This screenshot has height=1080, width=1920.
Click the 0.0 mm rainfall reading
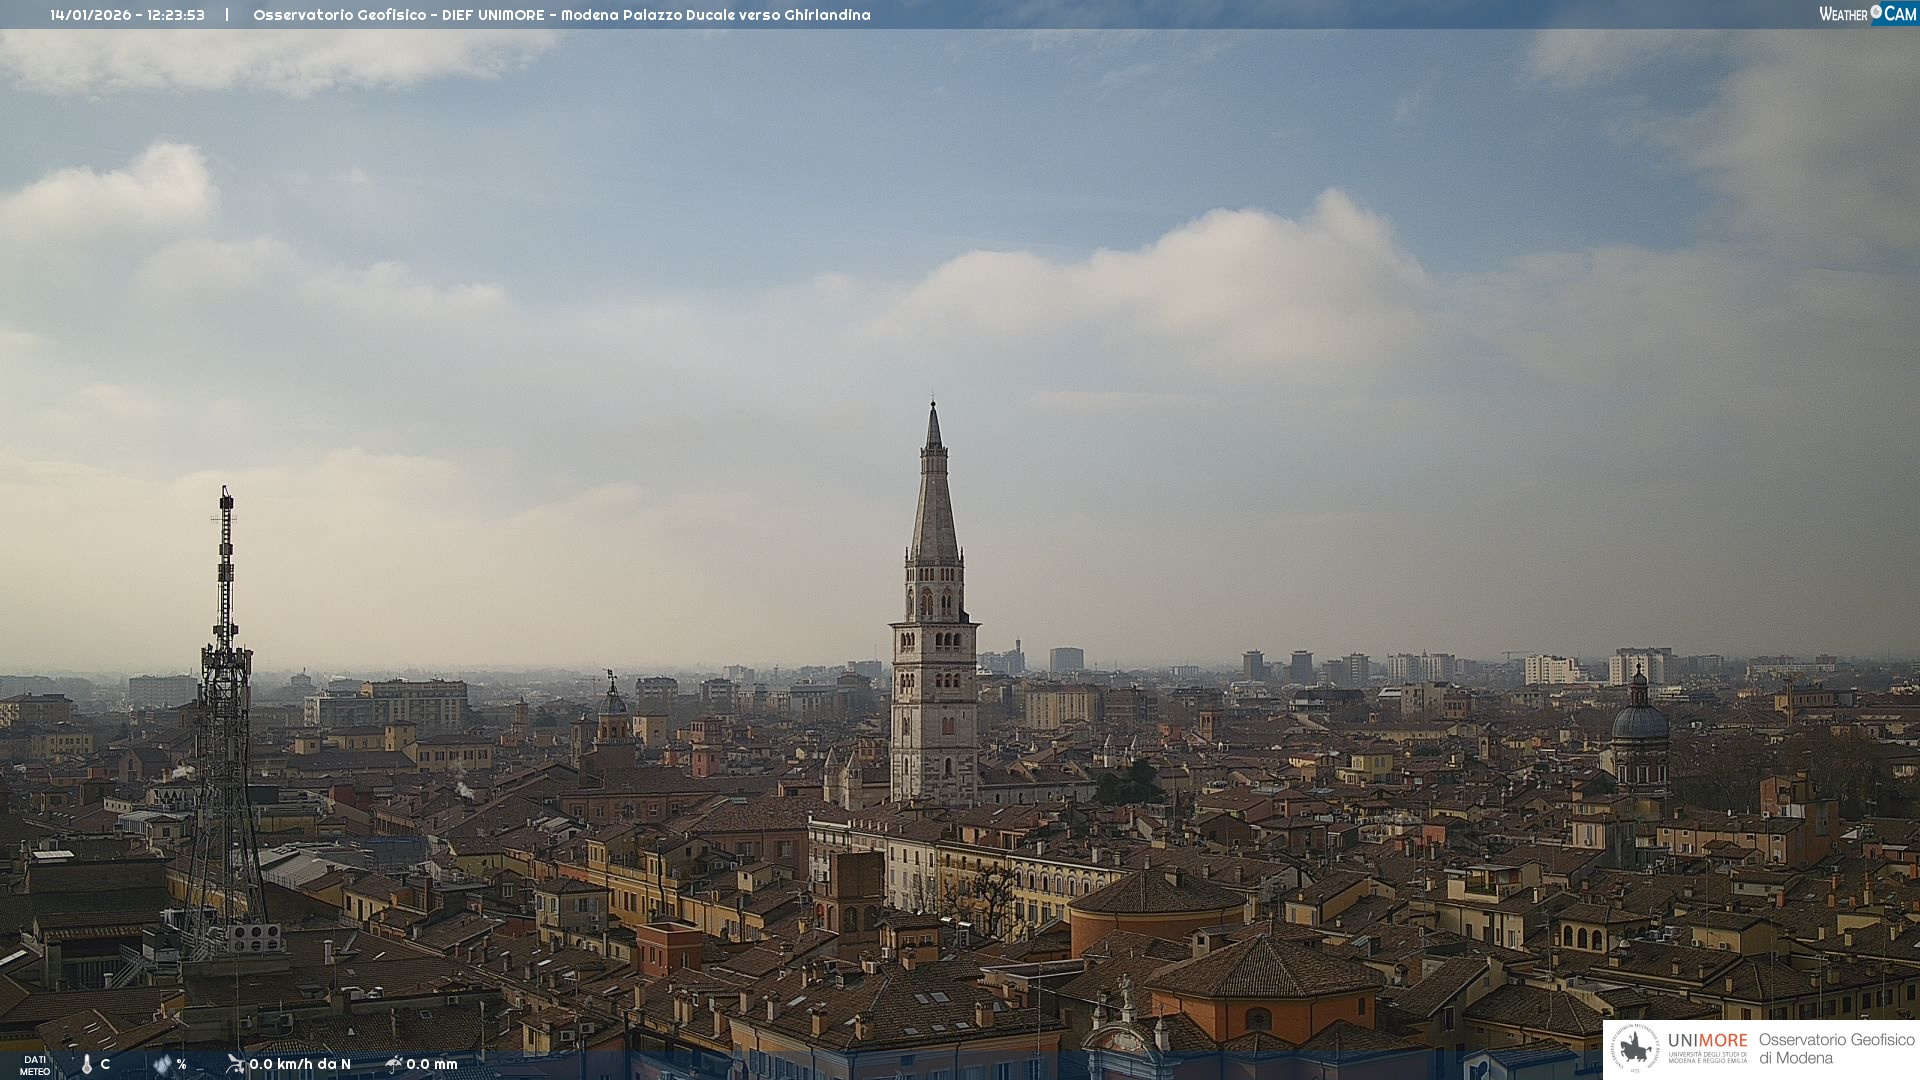(432, 1064)
